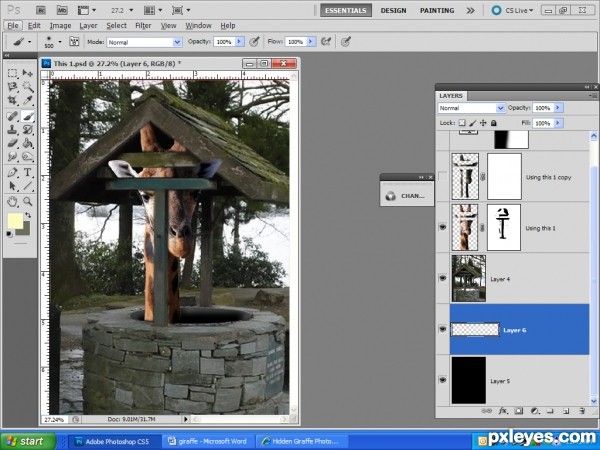Create new adjustment layer icon
Viewport: 600px width, 450px height.
click(535, 411)
